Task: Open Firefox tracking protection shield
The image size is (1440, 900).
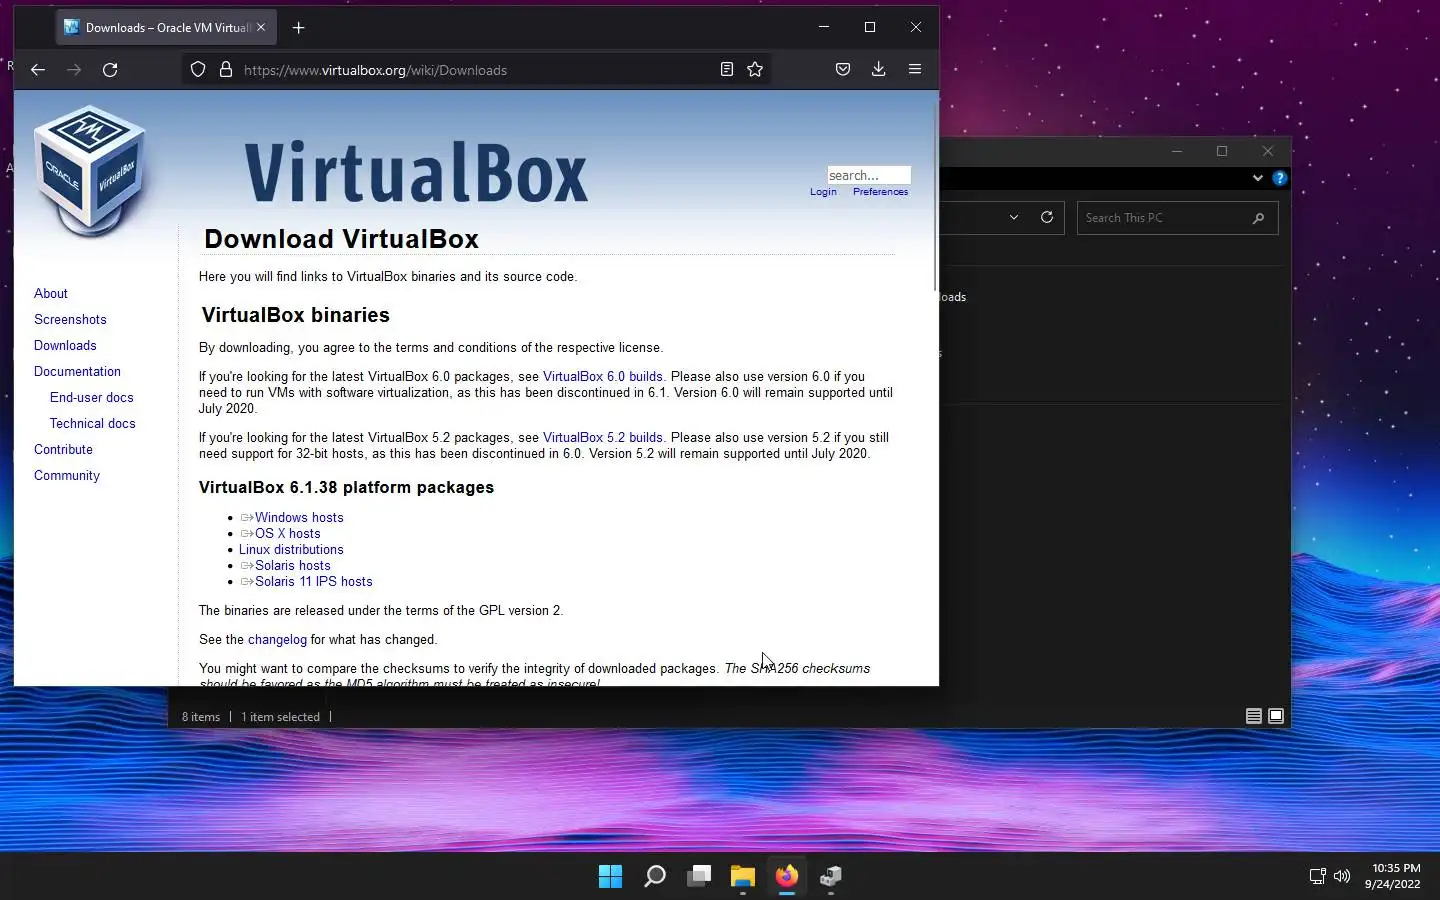Action: coord(198,70)
